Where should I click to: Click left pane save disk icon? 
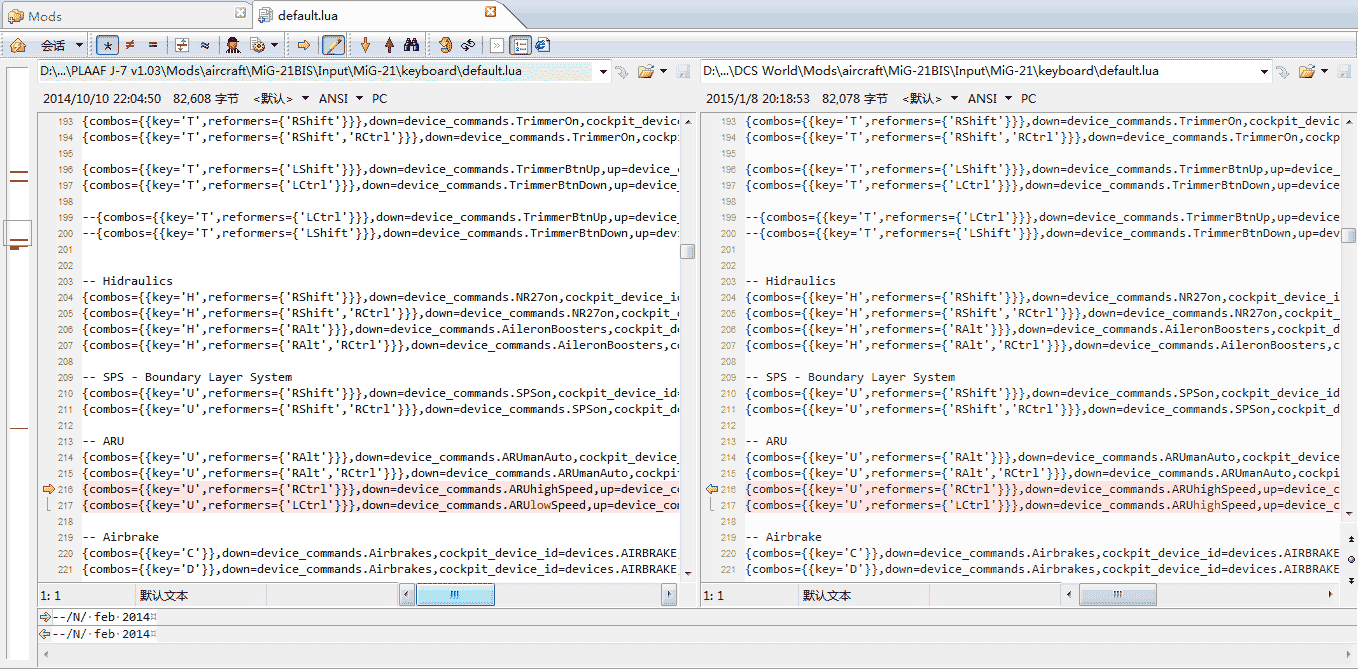685,71
